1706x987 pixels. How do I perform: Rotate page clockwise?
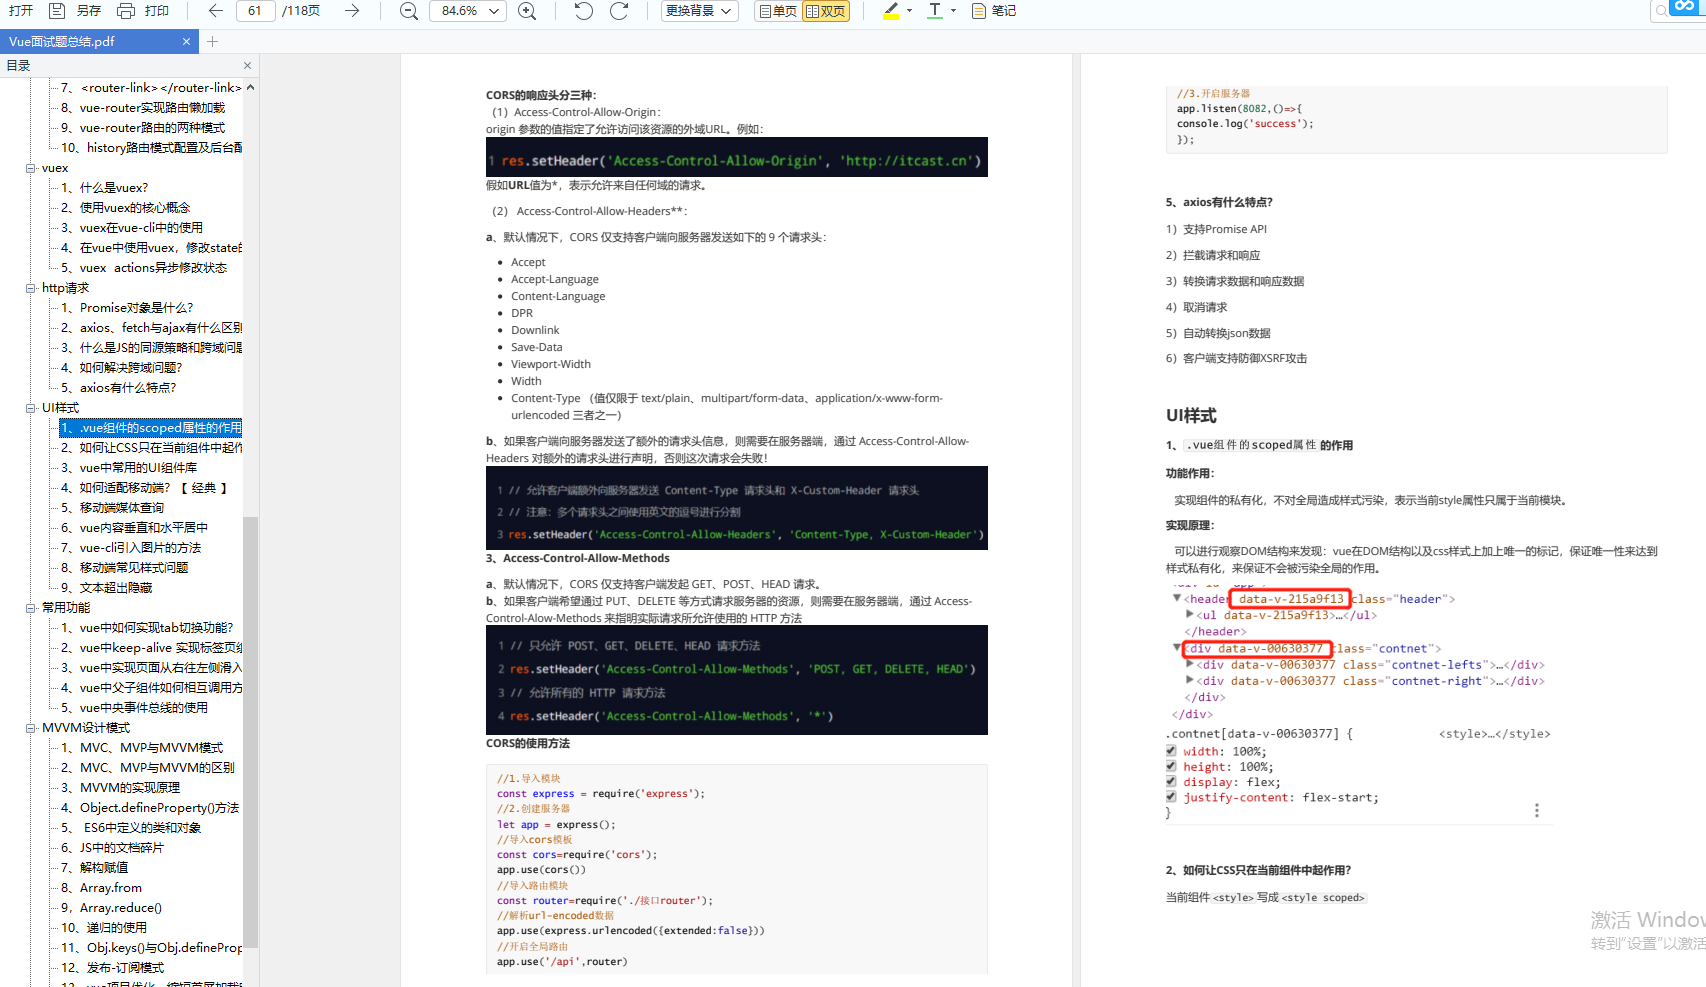(619, 11)
